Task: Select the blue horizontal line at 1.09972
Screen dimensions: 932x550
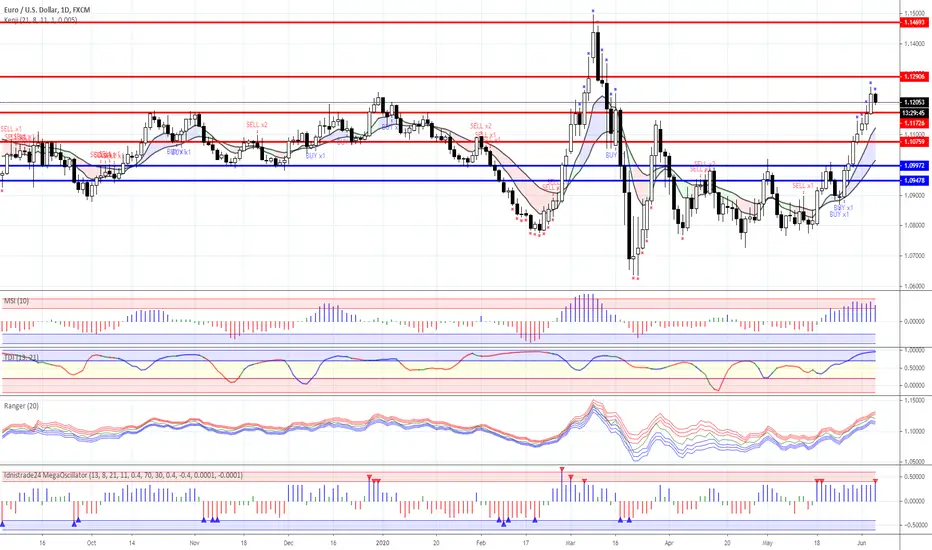Action: coord(450,166)
